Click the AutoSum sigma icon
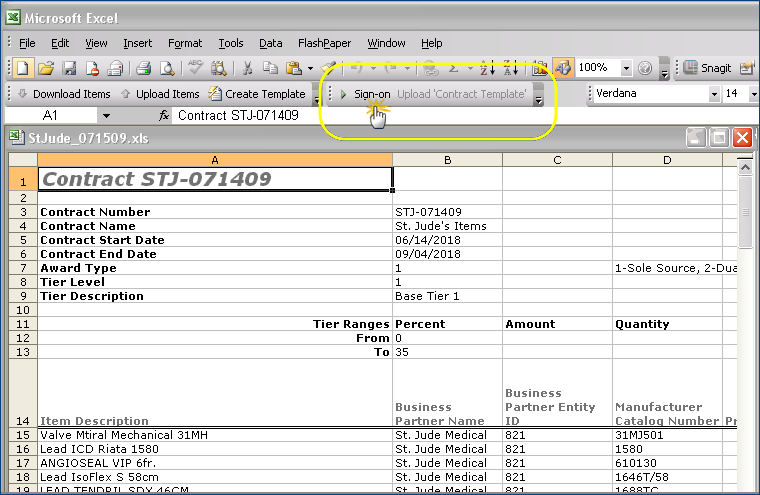 click(454, 68)
